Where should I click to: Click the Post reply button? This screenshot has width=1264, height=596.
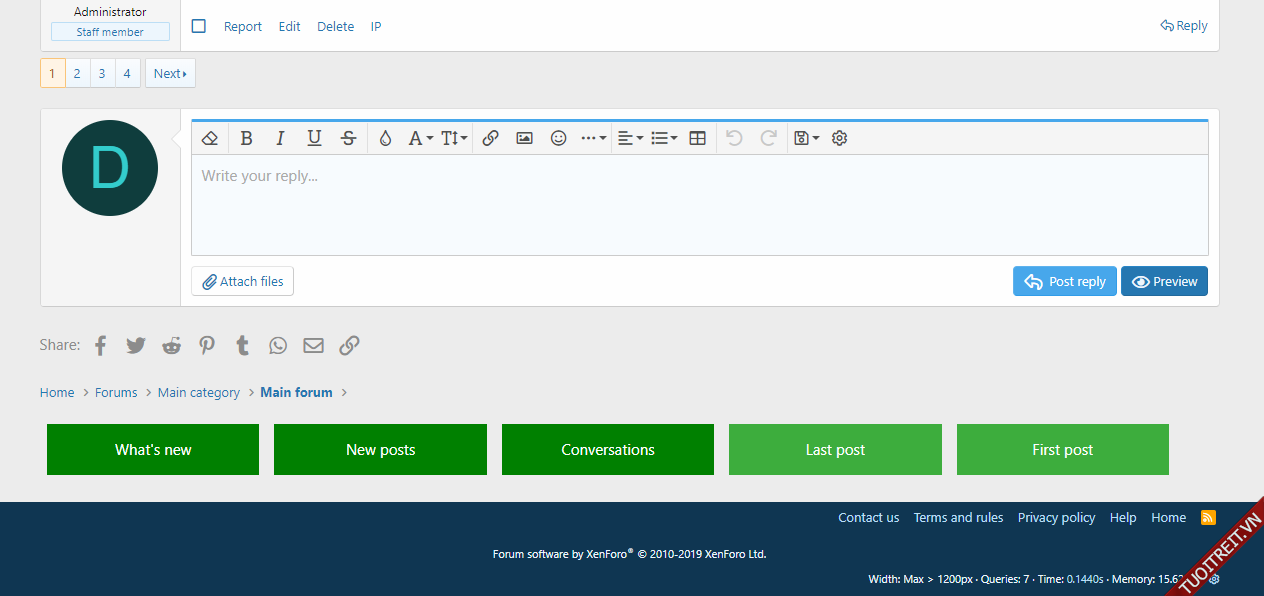[x=1064, y=281]
